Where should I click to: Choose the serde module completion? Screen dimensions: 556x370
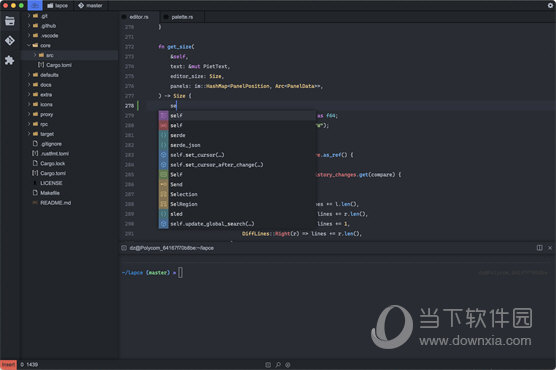(x=237, y=136)
